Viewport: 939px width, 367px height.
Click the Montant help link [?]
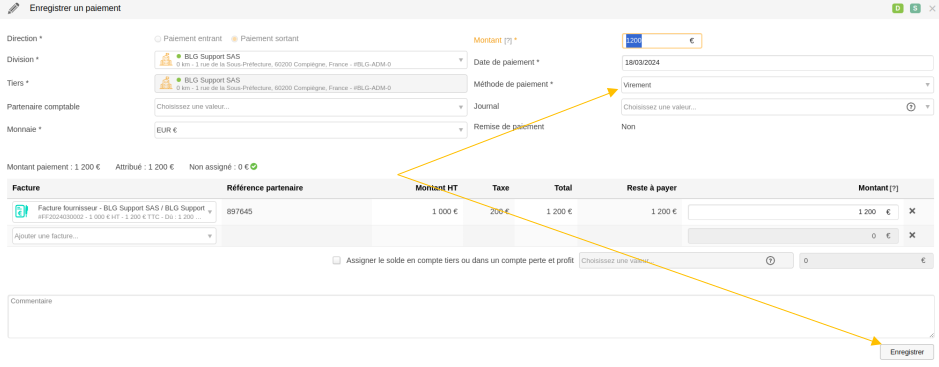pyautogui.click(x=508, y=41)
